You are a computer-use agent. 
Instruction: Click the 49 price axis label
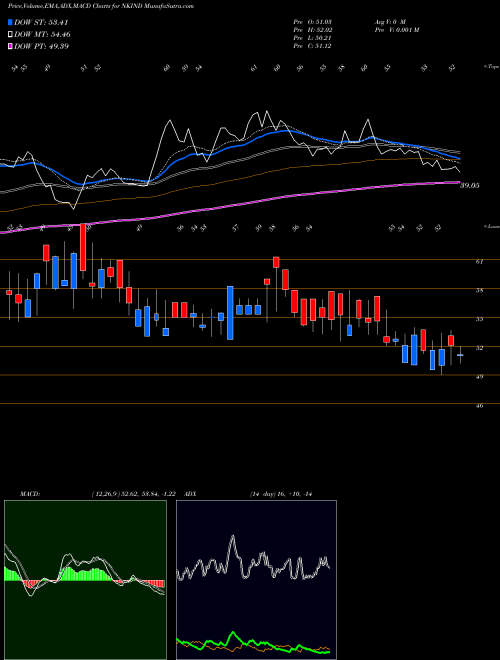(479, 377)
